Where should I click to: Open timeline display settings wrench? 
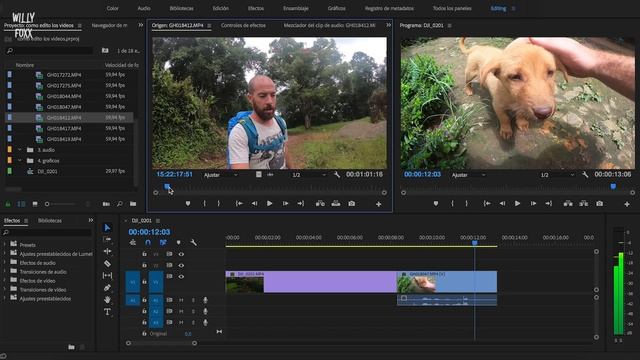click(x=193, y=242)
